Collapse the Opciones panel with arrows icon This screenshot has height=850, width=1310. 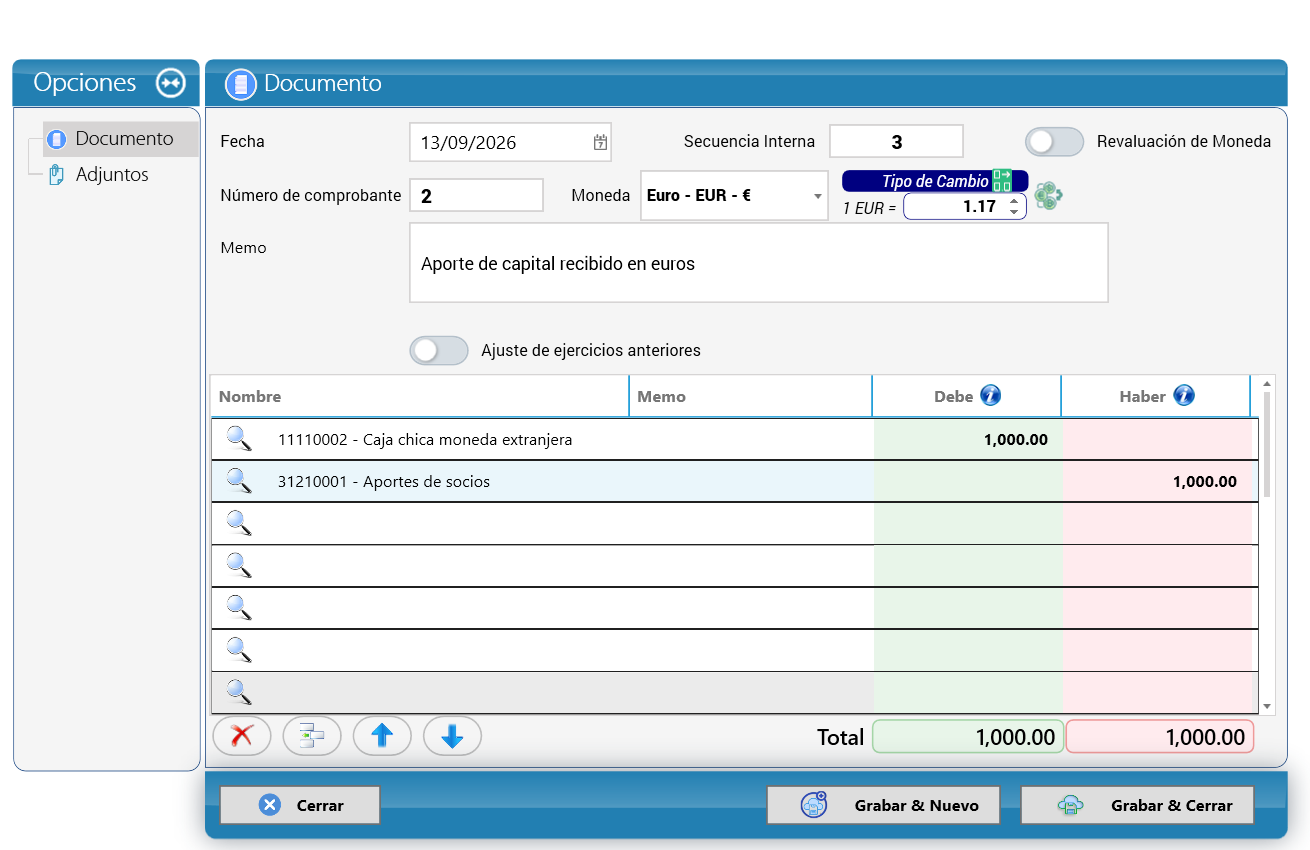pyautogui.click(x=171, y=83)
